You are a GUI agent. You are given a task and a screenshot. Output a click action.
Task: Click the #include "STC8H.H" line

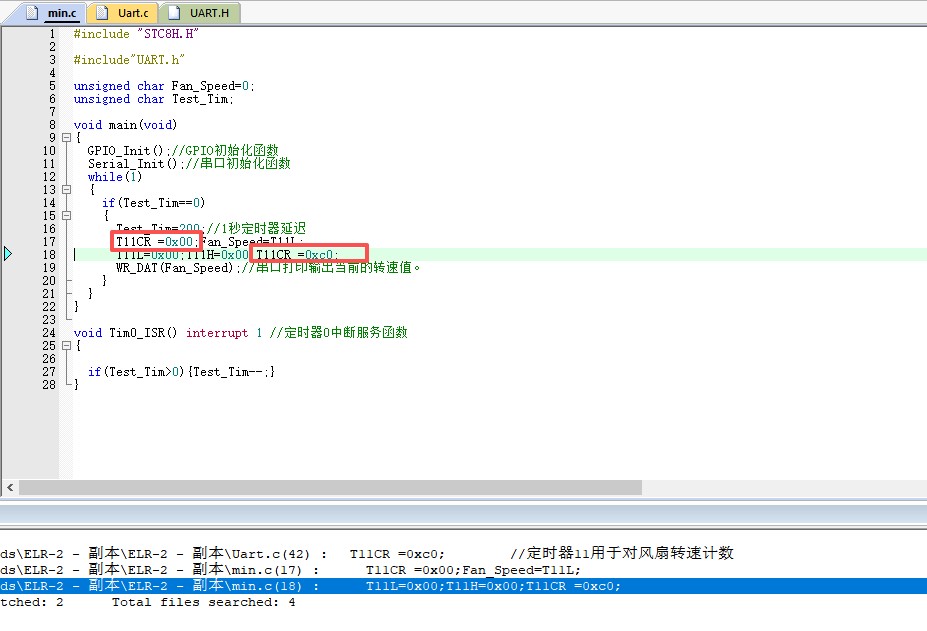pyautogui.click(x=136, y=34)
